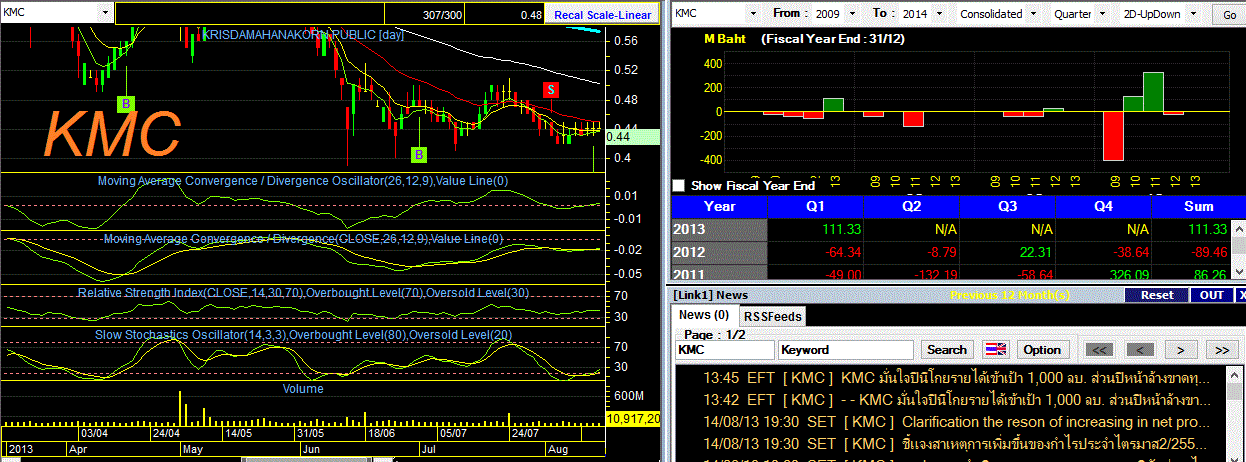Click the Previous 12 Month(s) label
The width and height of the screenshot is (1246, 462).
click(1009, 295)
